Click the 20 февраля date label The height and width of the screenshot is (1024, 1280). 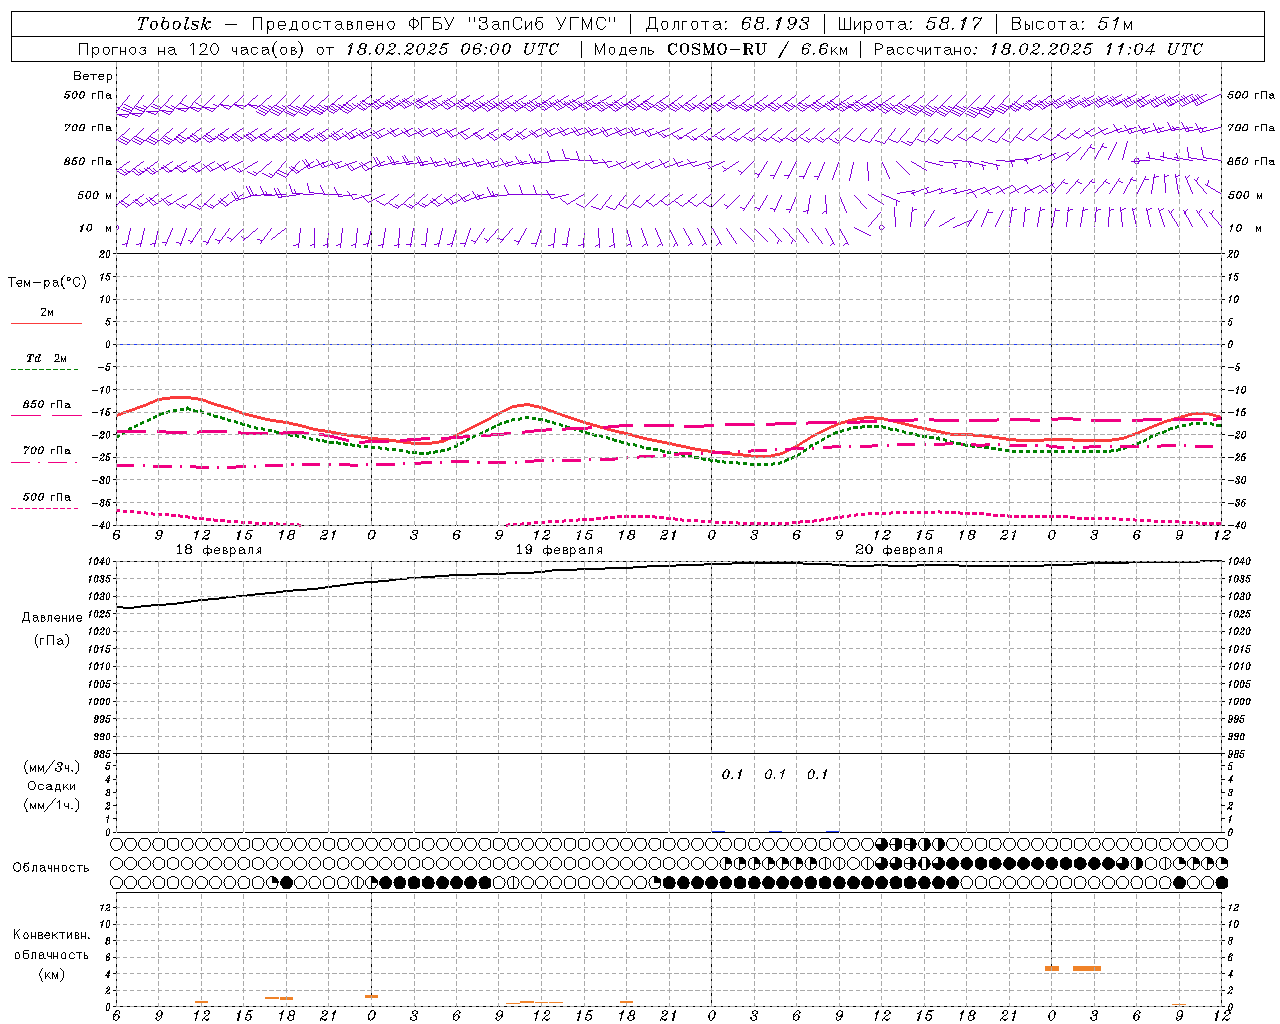click(x=899, y=550)
